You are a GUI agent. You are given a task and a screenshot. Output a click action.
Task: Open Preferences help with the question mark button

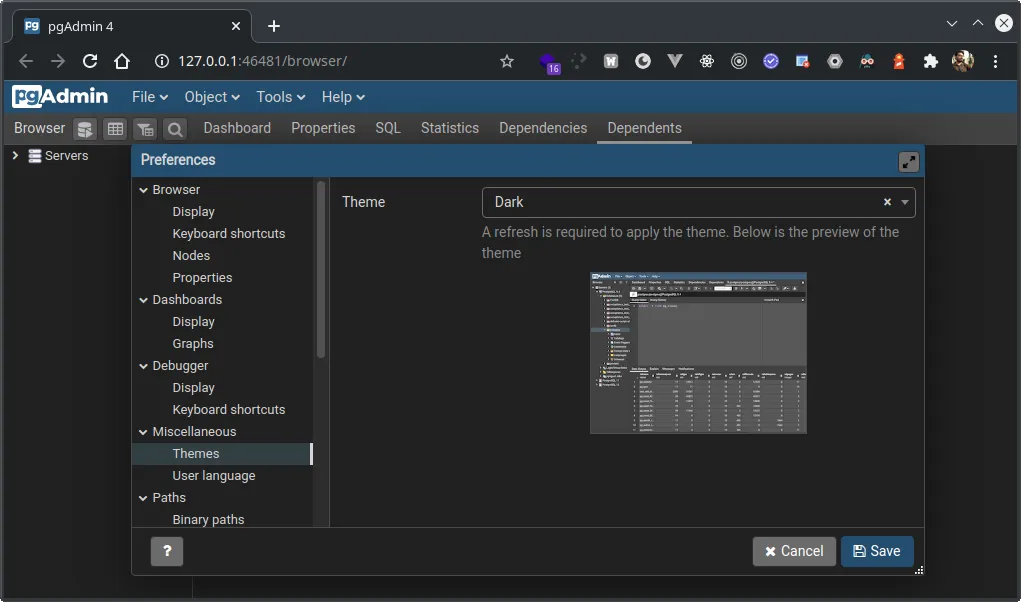[167, 551]
